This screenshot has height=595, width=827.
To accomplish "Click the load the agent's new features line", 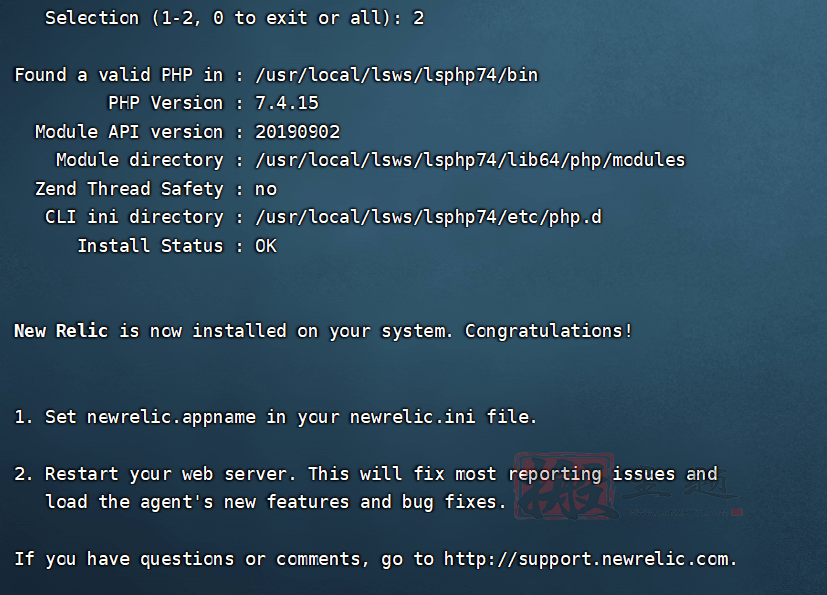I will [276, 502].
